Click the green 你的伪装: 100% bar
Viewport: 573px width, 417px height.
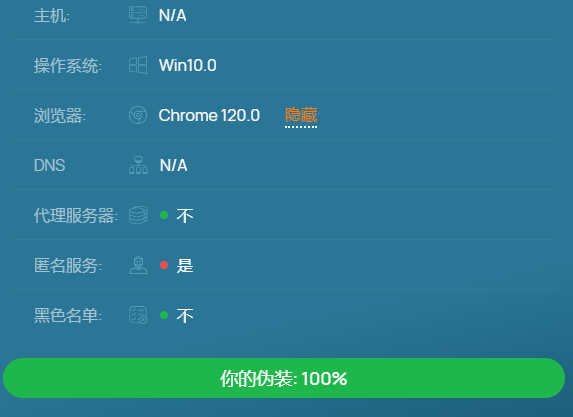tap(284, 378)
